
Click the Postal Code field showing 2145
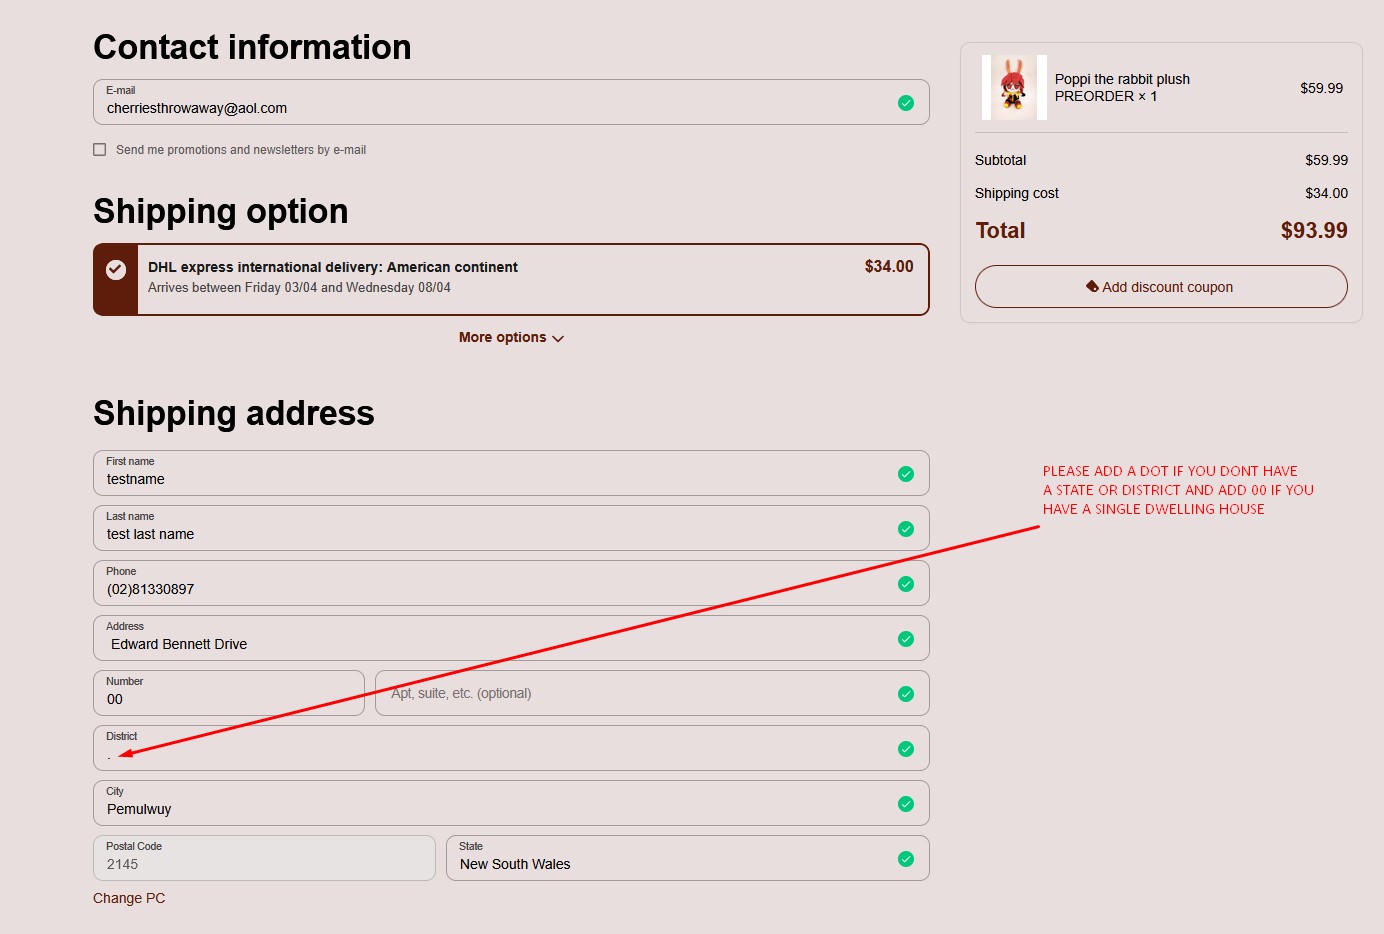pos(264,864)
